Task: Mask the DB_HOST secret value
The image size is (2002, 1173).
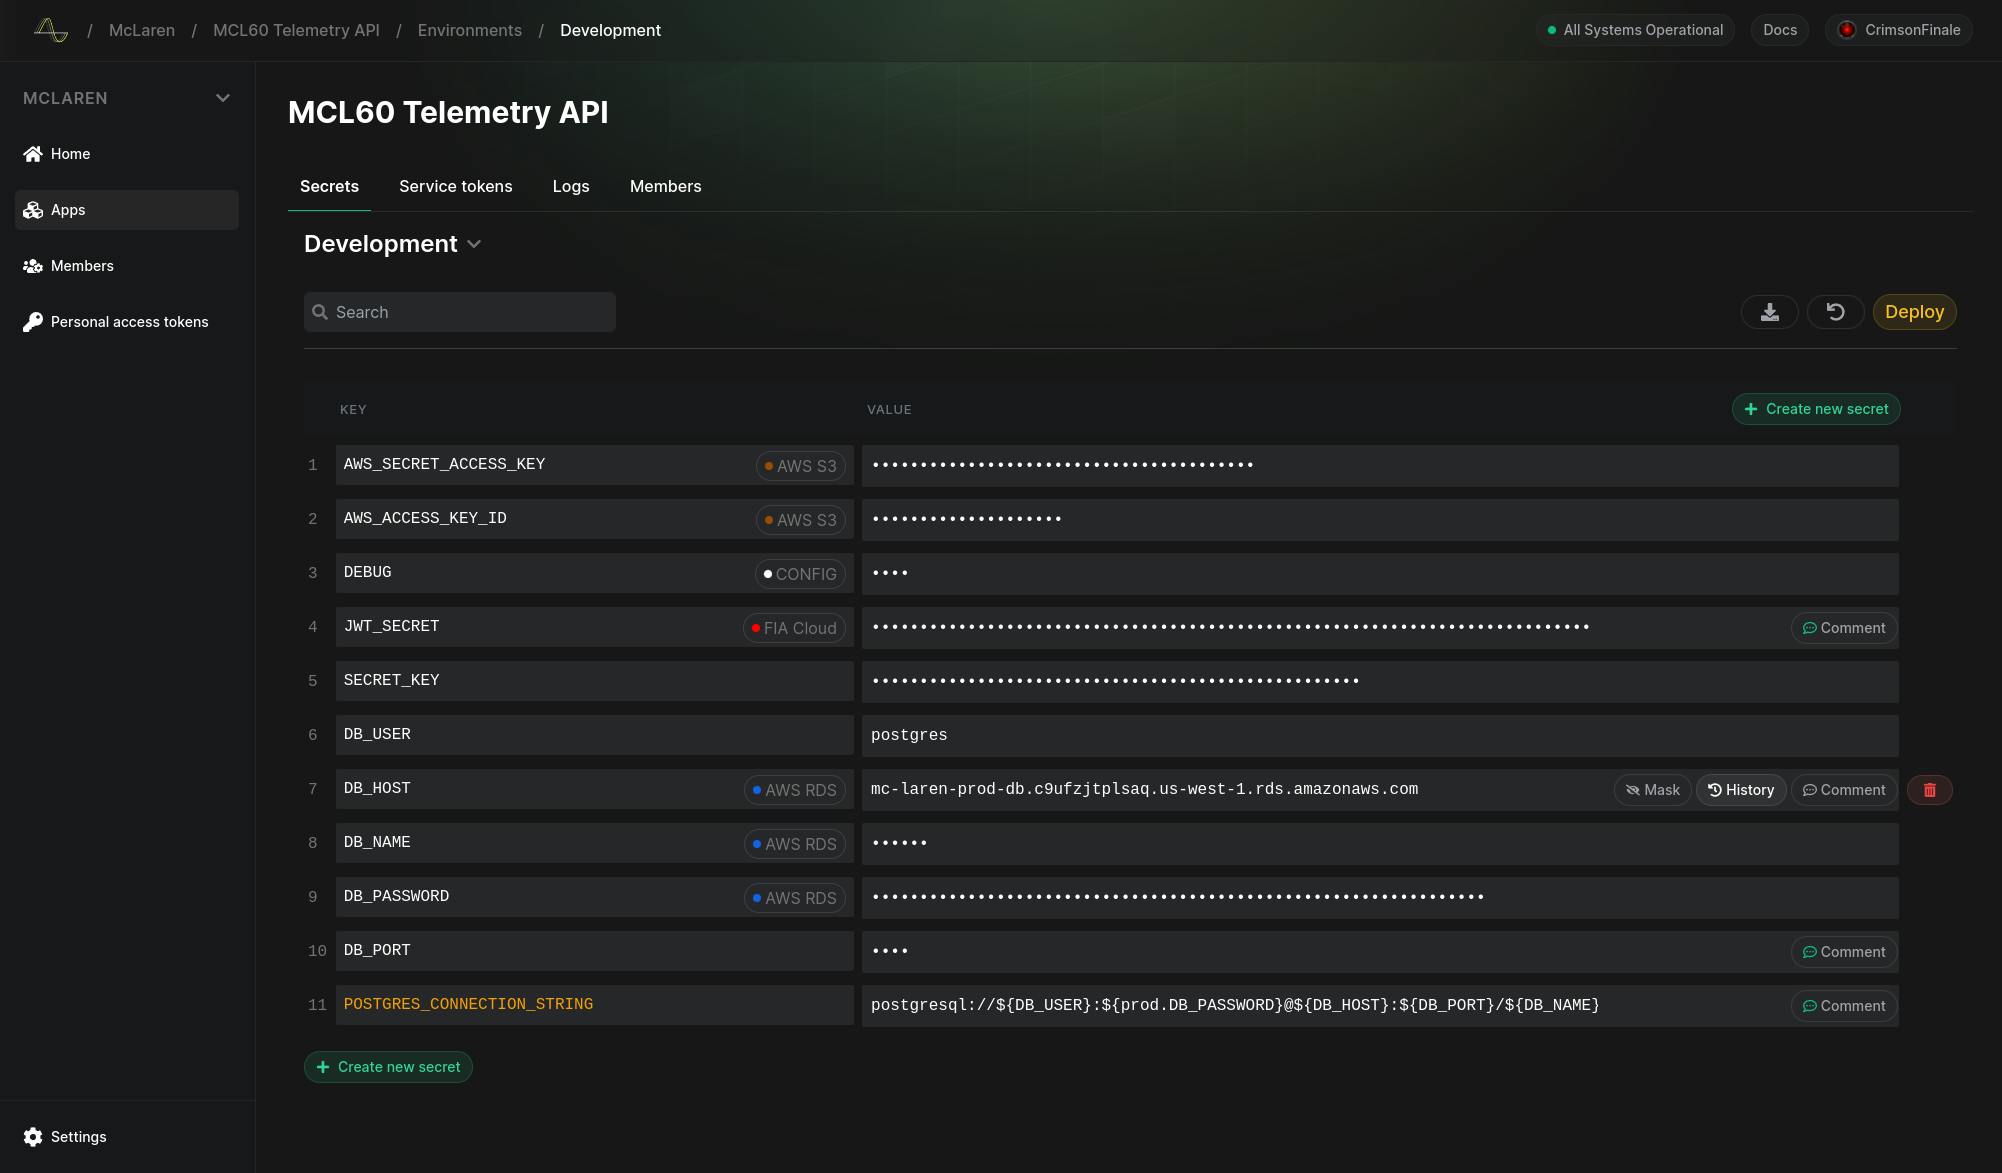Action: click(x=1652, y=790)
